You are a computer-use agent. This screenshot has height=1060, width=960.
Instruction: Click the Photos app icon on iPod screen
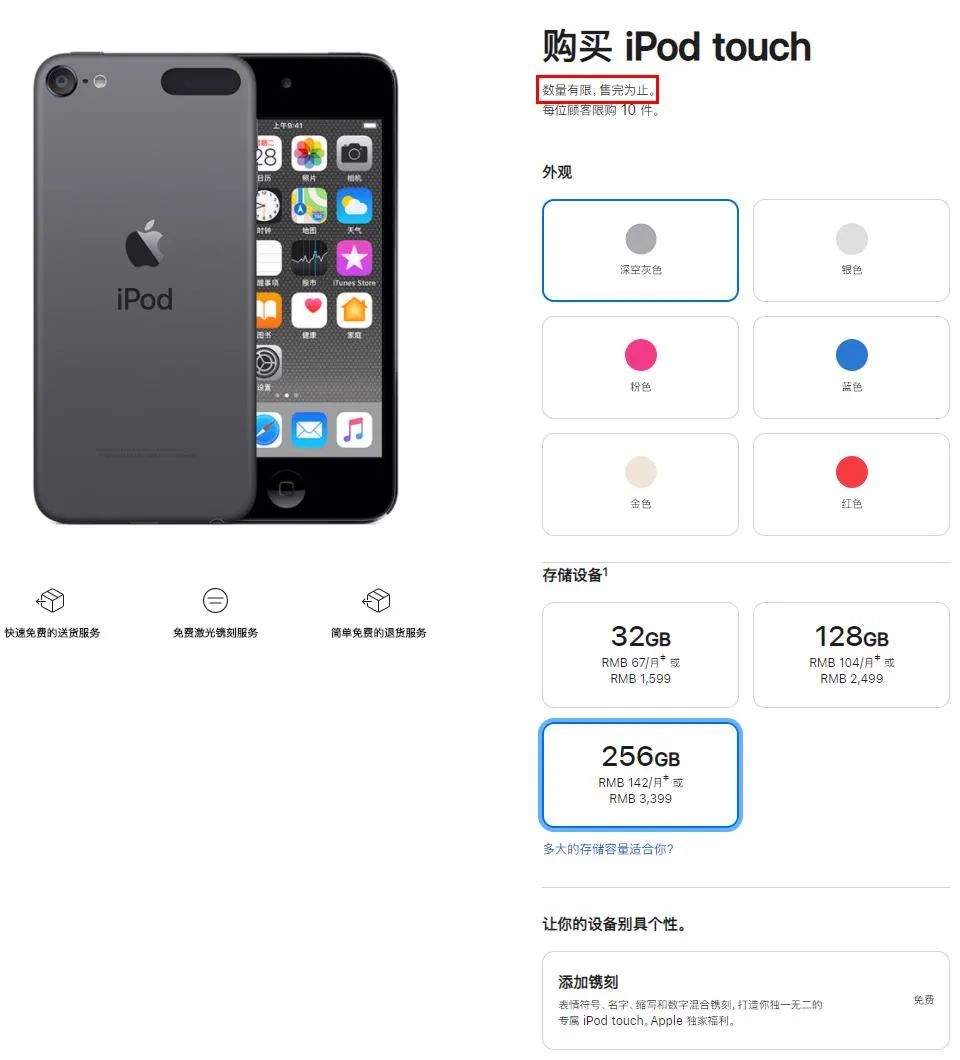click(x=309, y=153)
